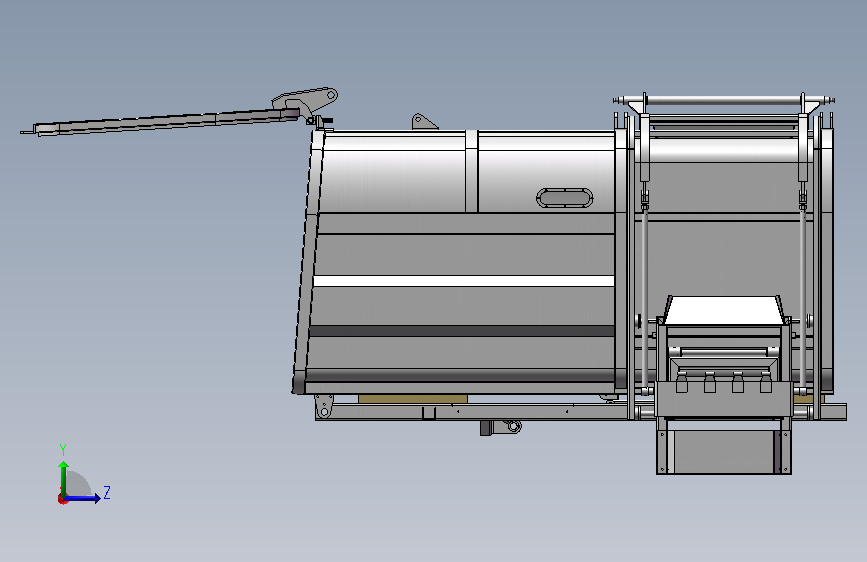Select the horizontal top bar of the rear loader

click(724, 101)
